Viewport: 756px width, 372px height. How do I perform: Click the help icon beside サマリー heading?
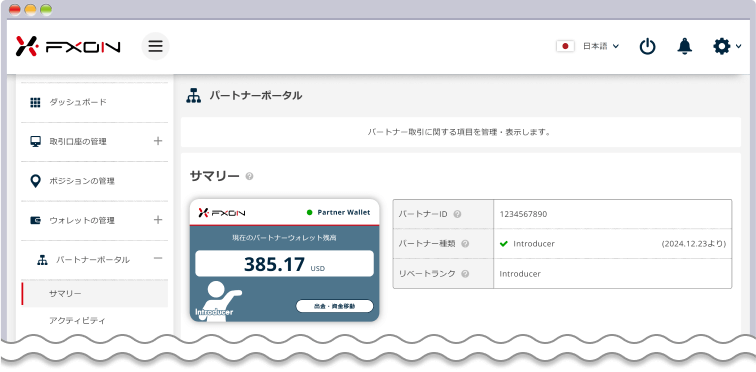pyautogui.click(x=249, y=176)
